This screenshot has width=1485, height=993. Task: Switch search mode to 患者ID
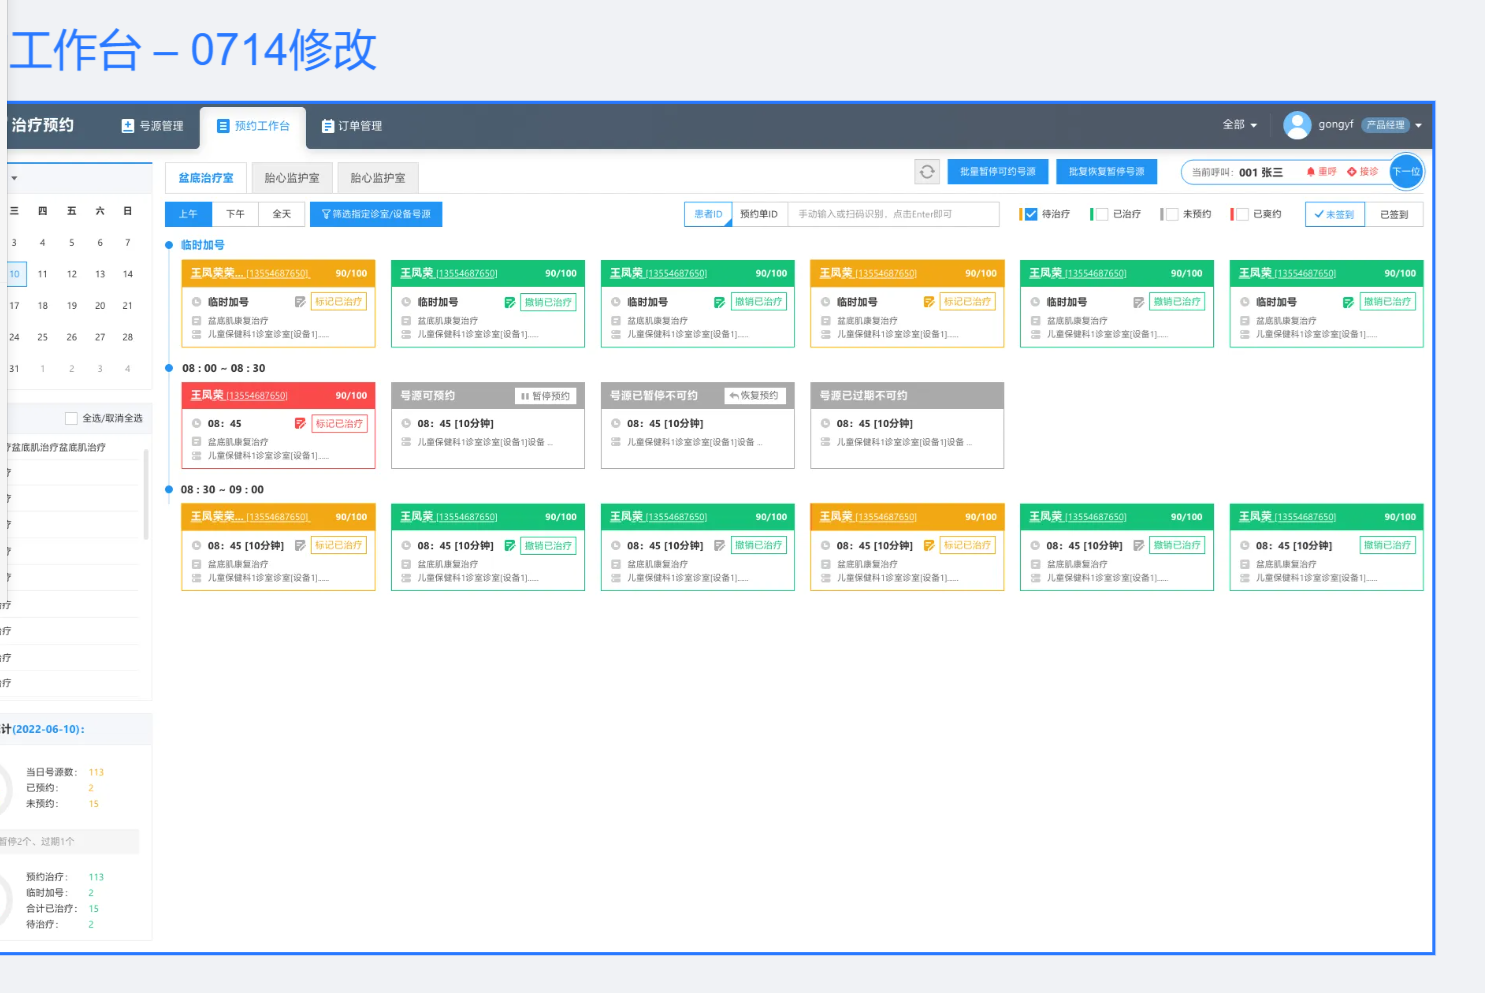709,215
